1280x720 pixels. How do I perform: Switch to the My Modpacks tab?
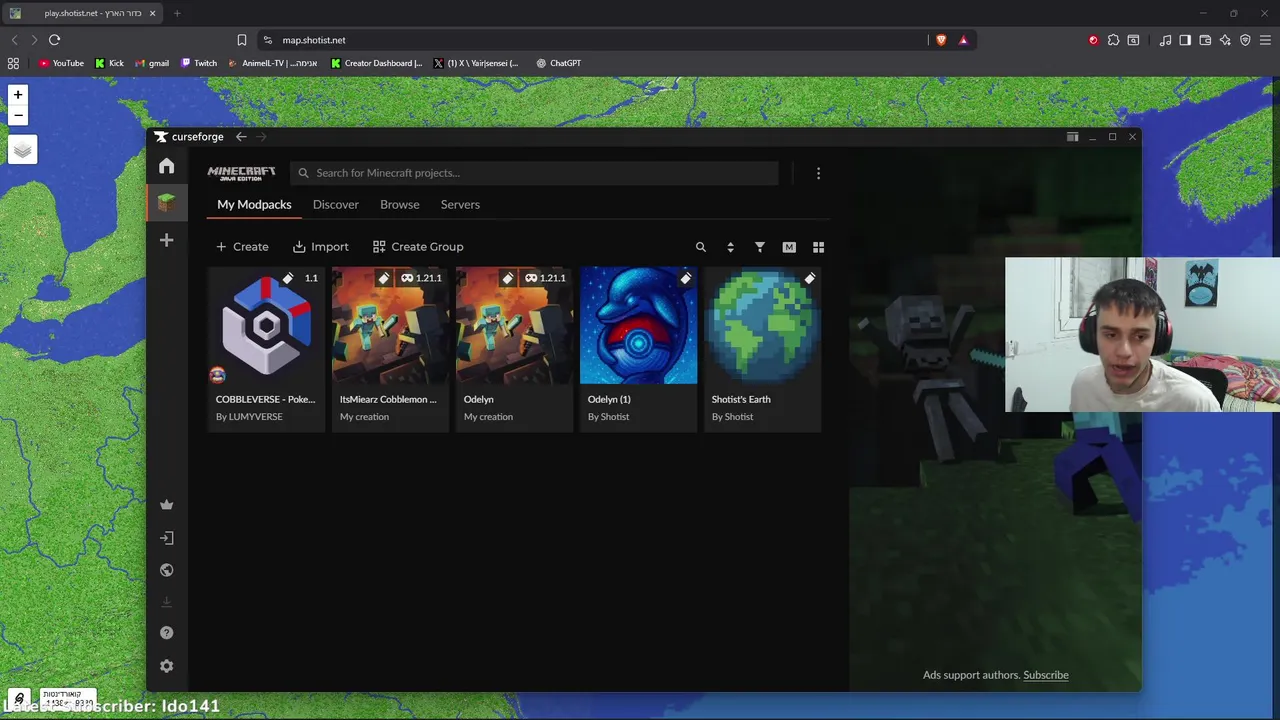254,204
